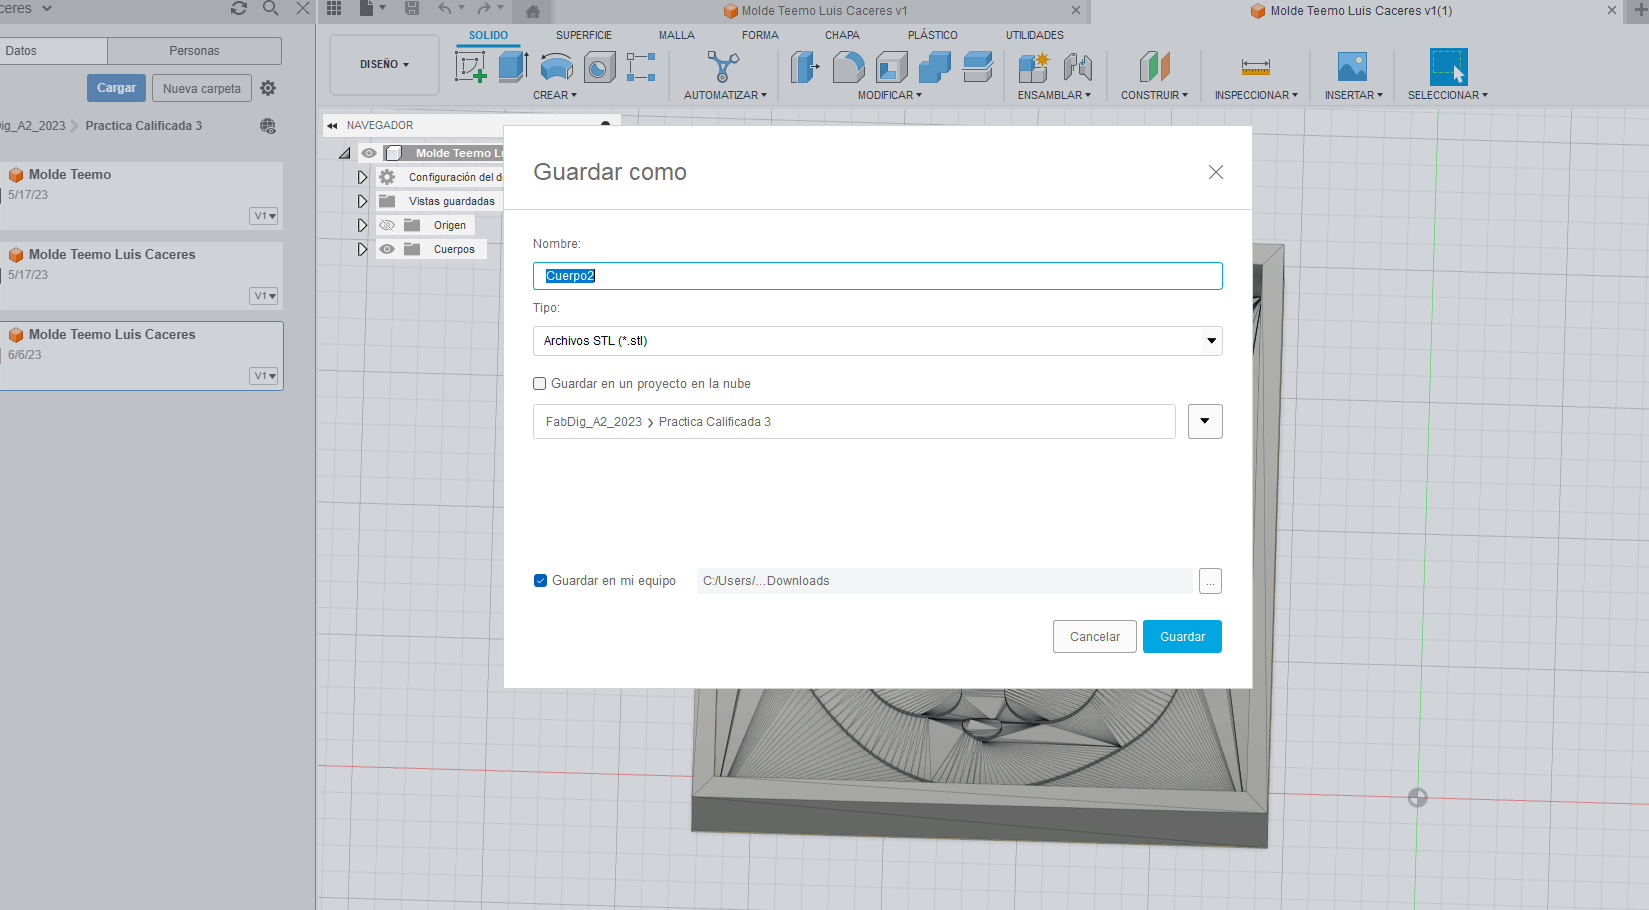Image resolution: width=1649 pixels, height=910 pixels.
Task: Undo the last action
Action: click(445, 9)
